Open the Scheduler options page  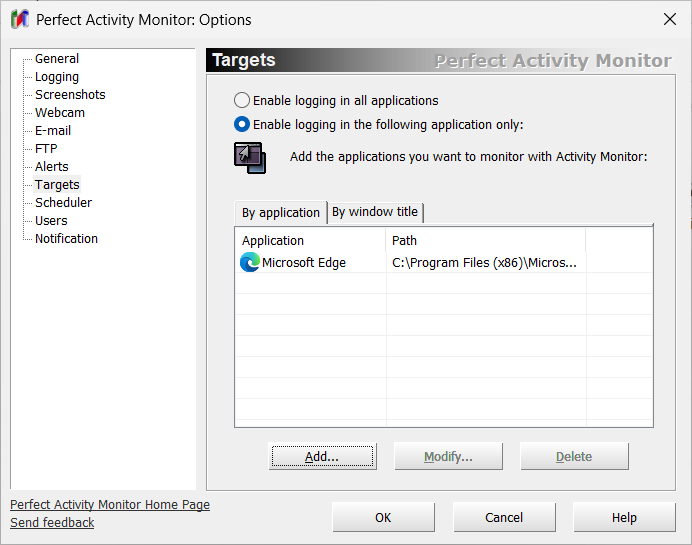pyautogui.click(x=63, y=203)
